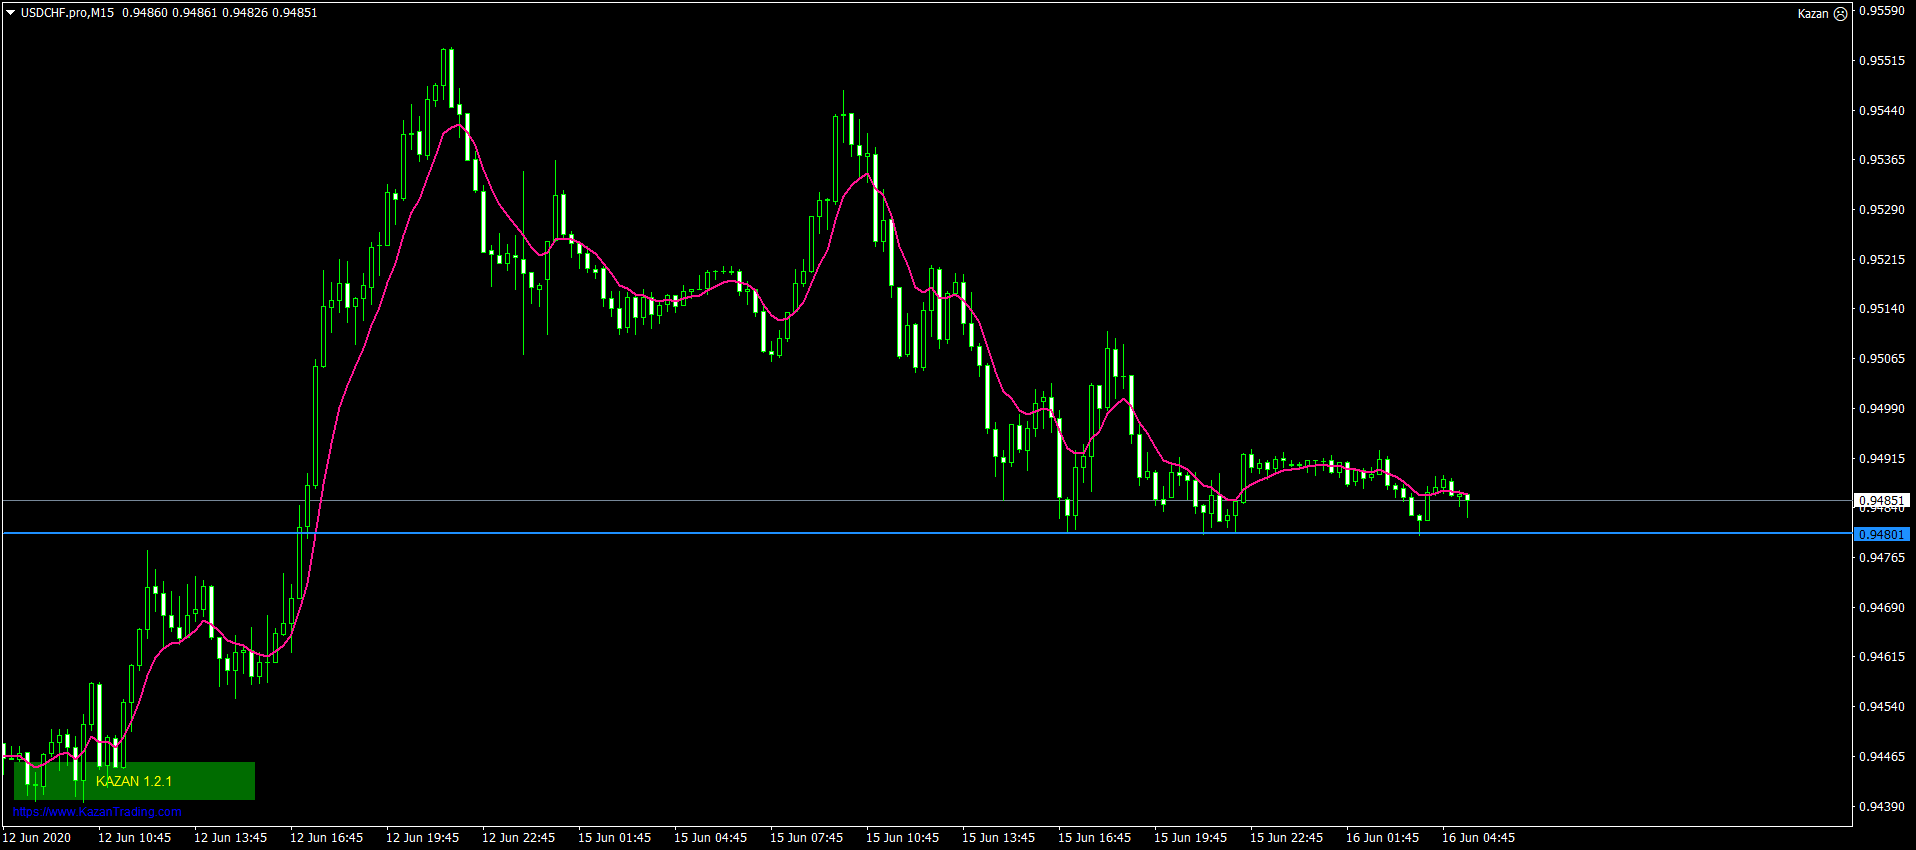Screen dimensions: 1916x850
Task: Click the 15 Jun 19:45 time label
Action: pos(1190,838)
